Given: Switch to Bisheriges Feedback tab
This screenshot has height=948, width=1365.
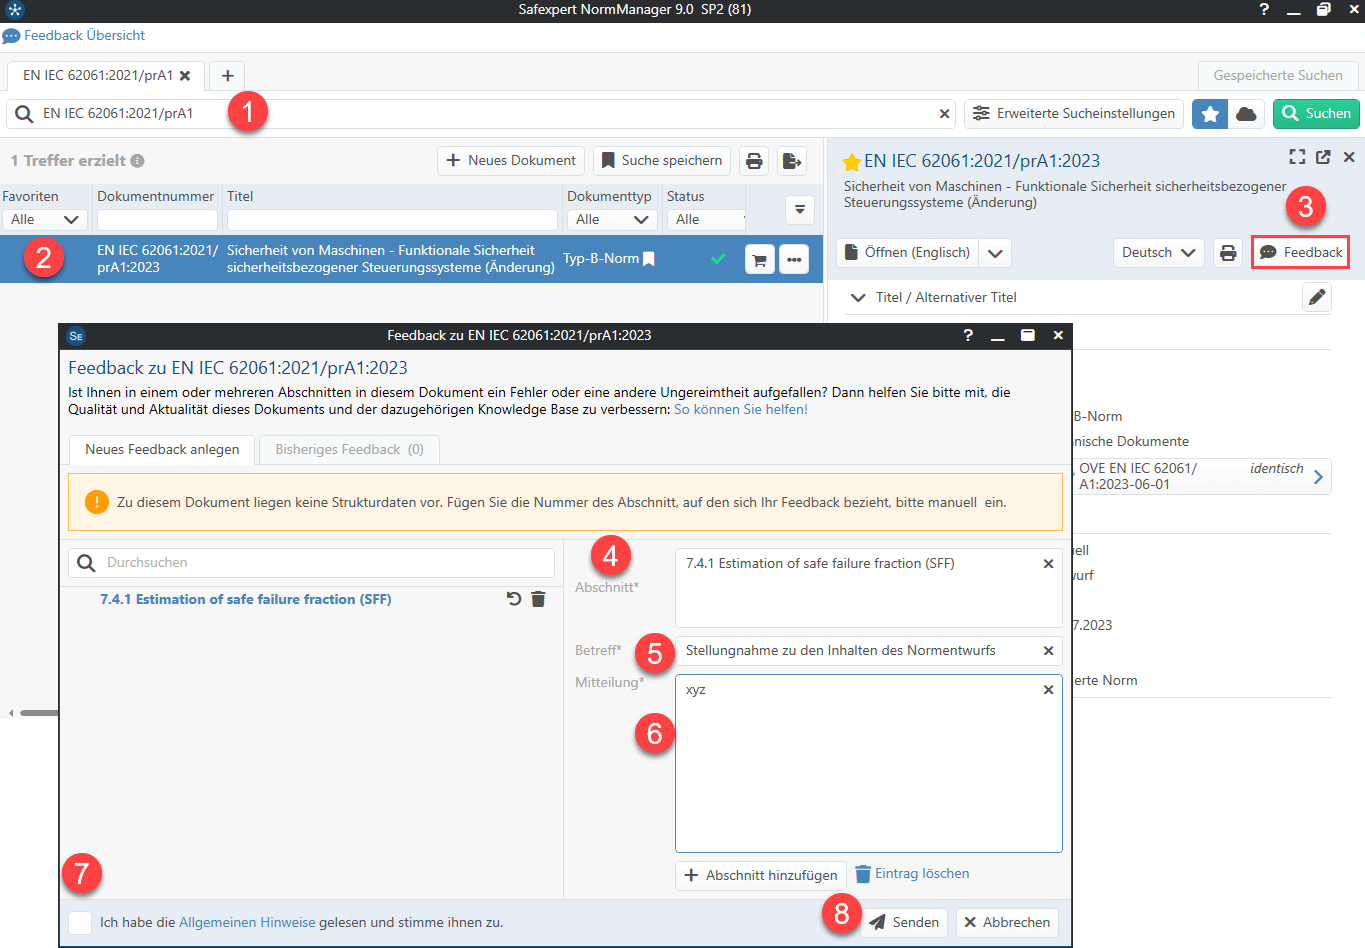Looking at the screenshot, I should tap(349, 450).
